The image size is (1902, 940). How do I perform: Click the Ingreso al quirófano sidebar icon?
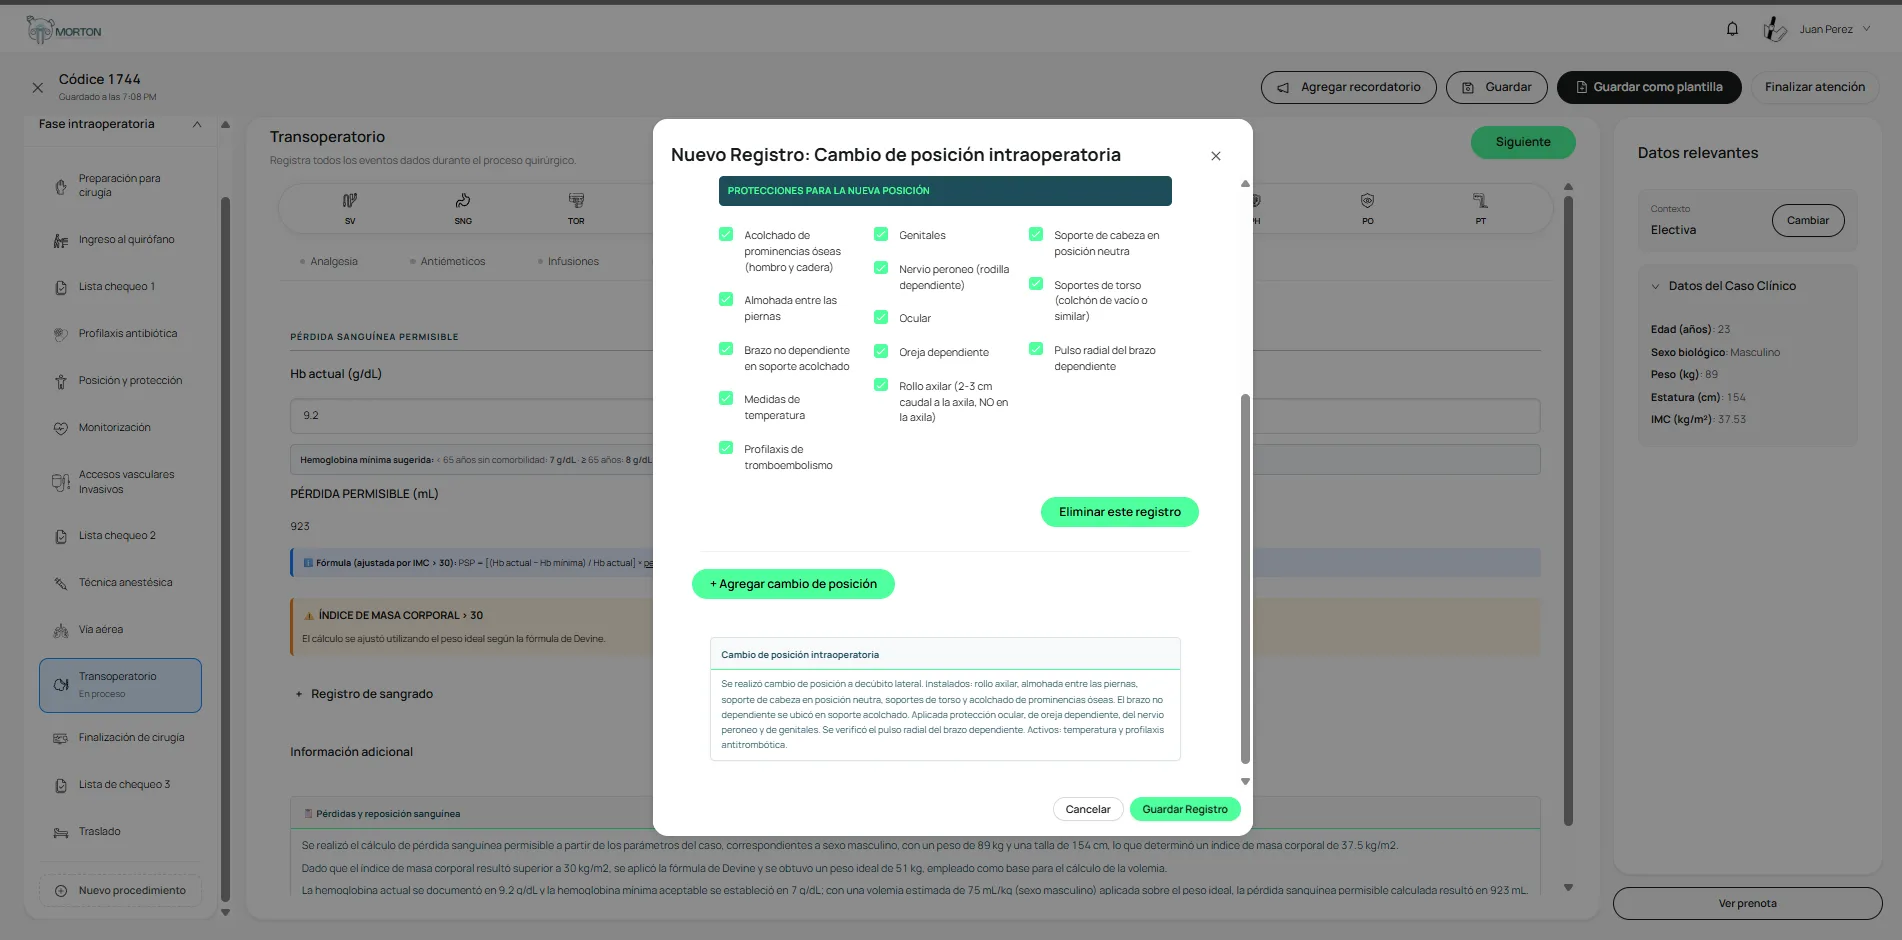[x=61, y=240]
